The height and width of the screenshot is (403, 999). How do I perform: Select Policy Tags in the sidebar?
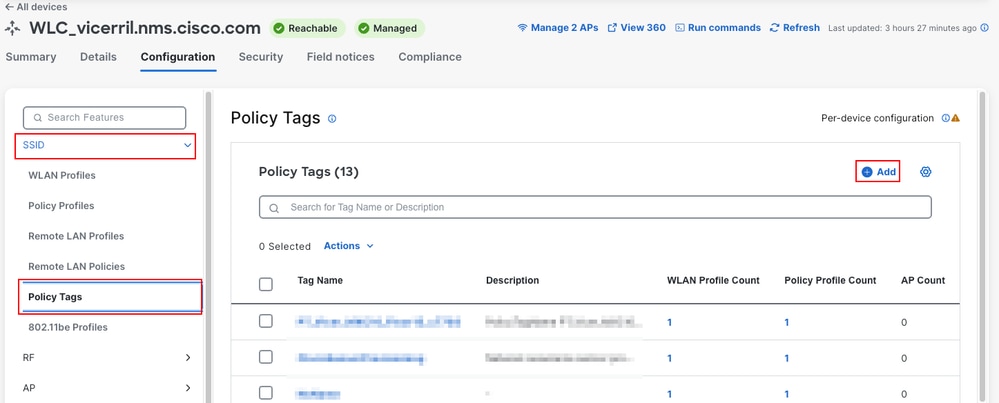click(111, 297)
